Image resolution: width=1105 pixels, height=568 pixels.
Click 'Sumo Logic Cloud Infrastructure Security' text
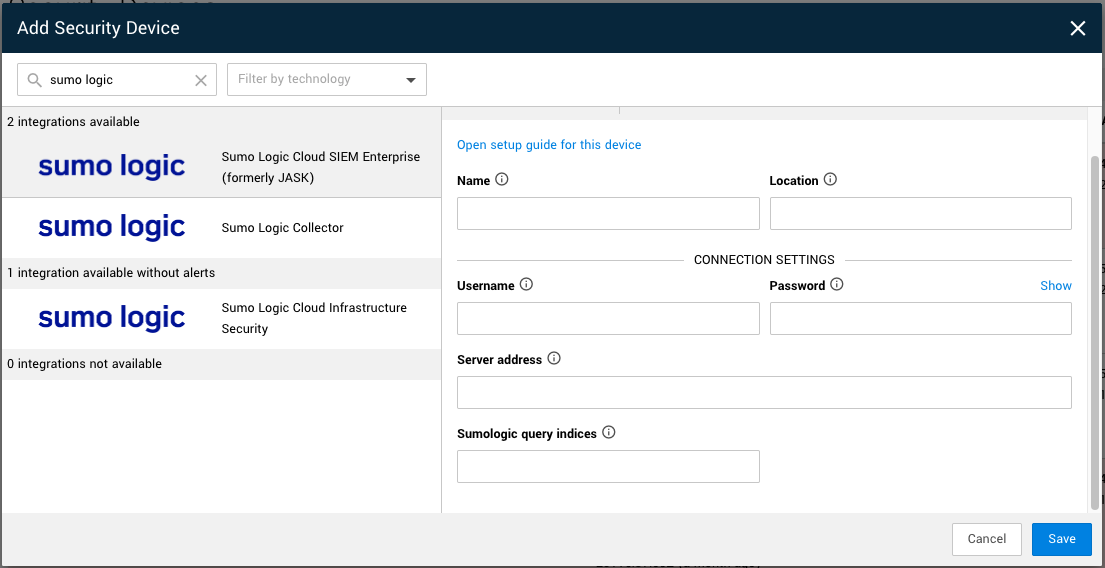coord(314,319)
